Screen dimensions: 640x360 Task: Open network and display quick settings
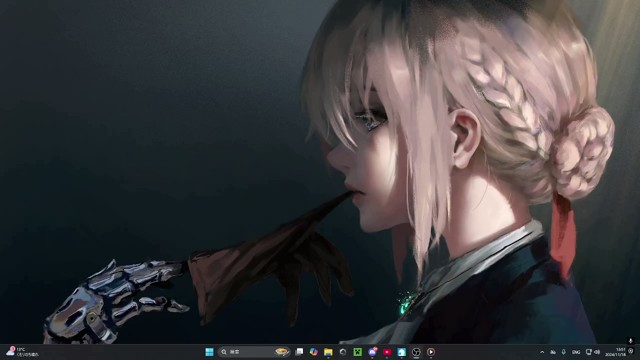click(589, 352)
